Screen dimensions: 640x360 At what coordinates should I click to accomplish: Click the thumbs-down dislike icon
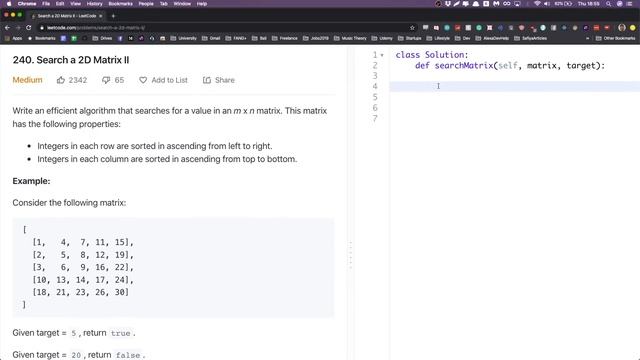106,80
